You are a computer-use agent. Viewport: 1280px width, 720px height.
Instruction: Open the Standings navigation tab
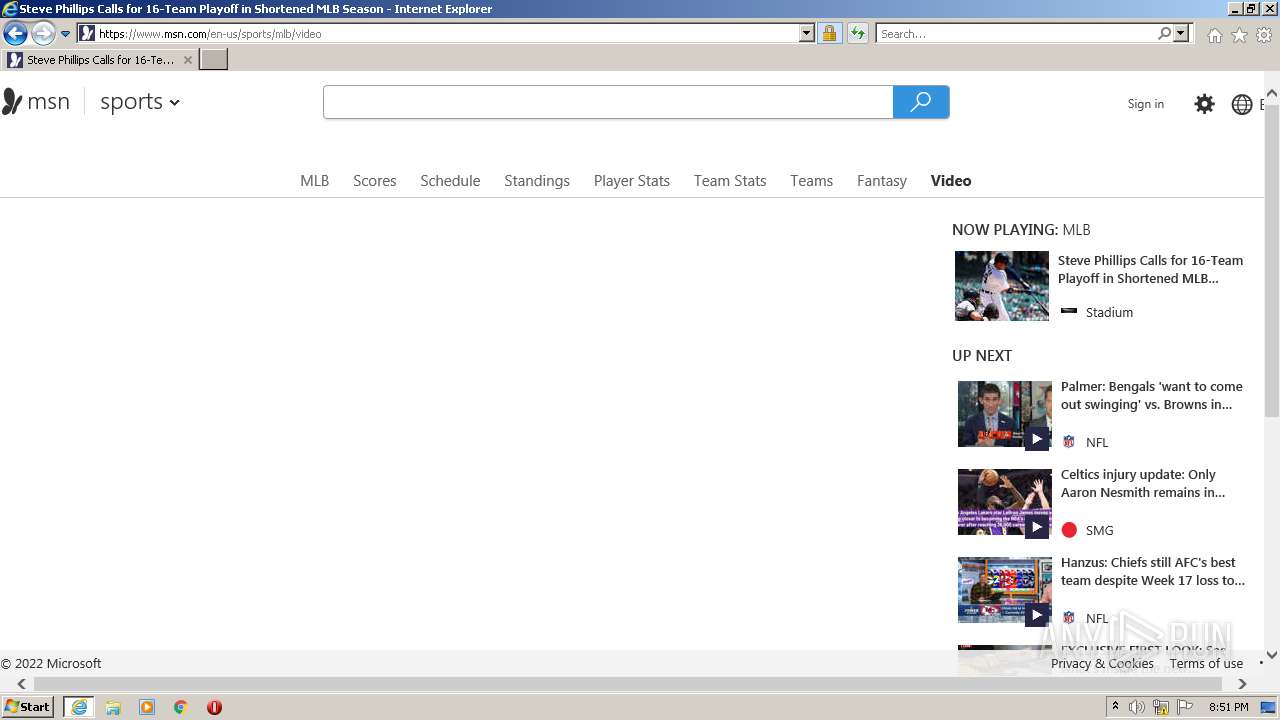[537, 180]
